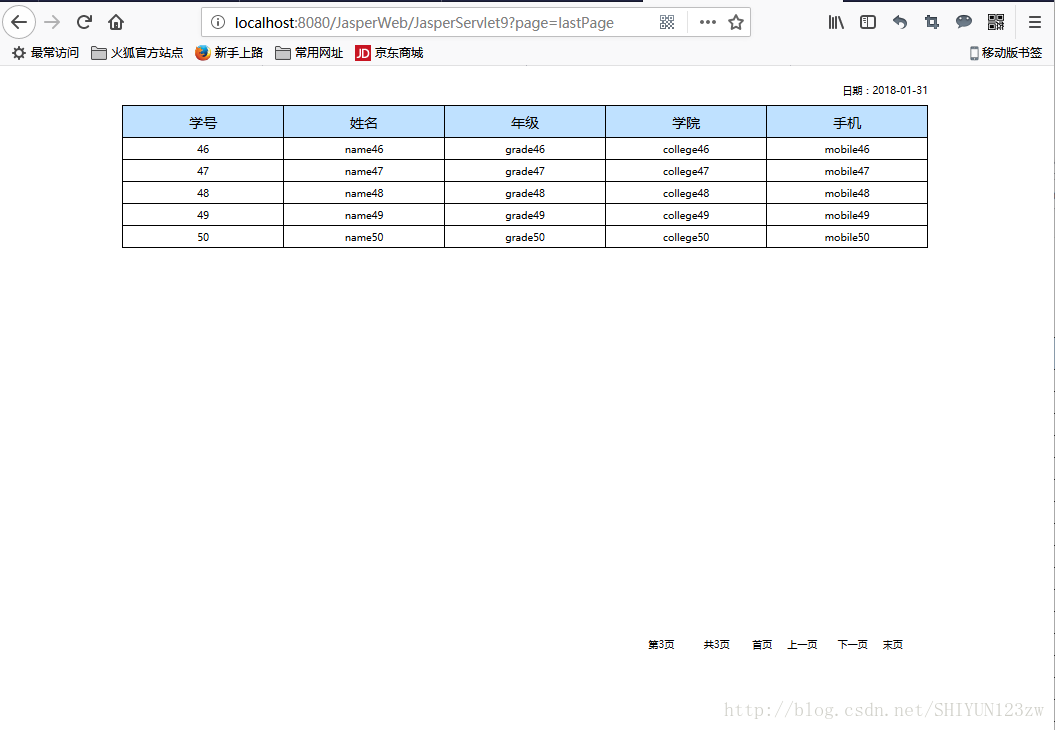Open the page actions three-dot menu
This screenshot has width=1055, height=730.
708,22
